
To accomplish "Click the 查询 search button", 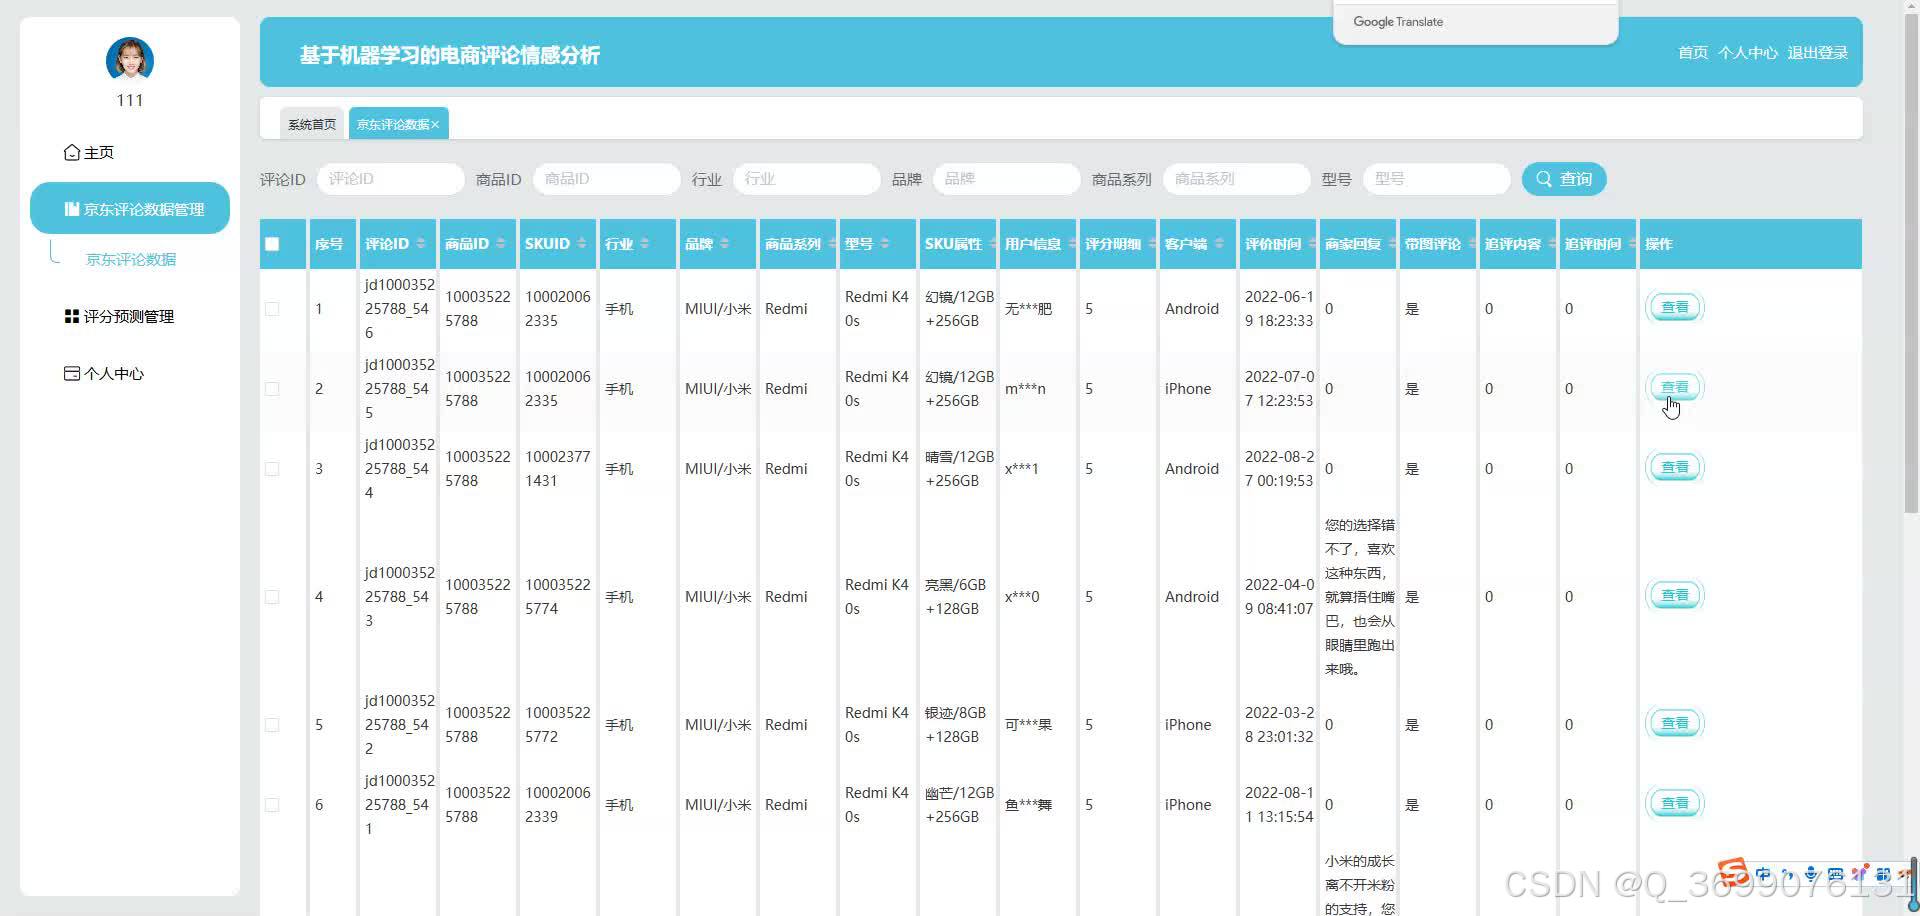I will click(x=1564, y=179).
